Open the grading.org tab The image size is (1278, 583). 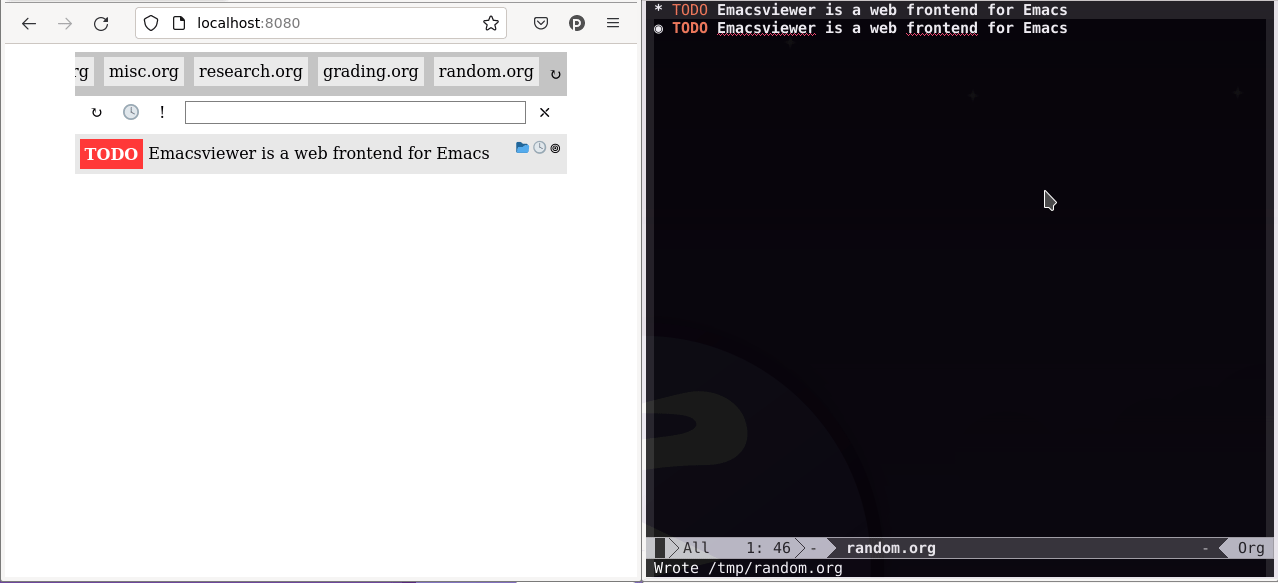tap(371, 71)
